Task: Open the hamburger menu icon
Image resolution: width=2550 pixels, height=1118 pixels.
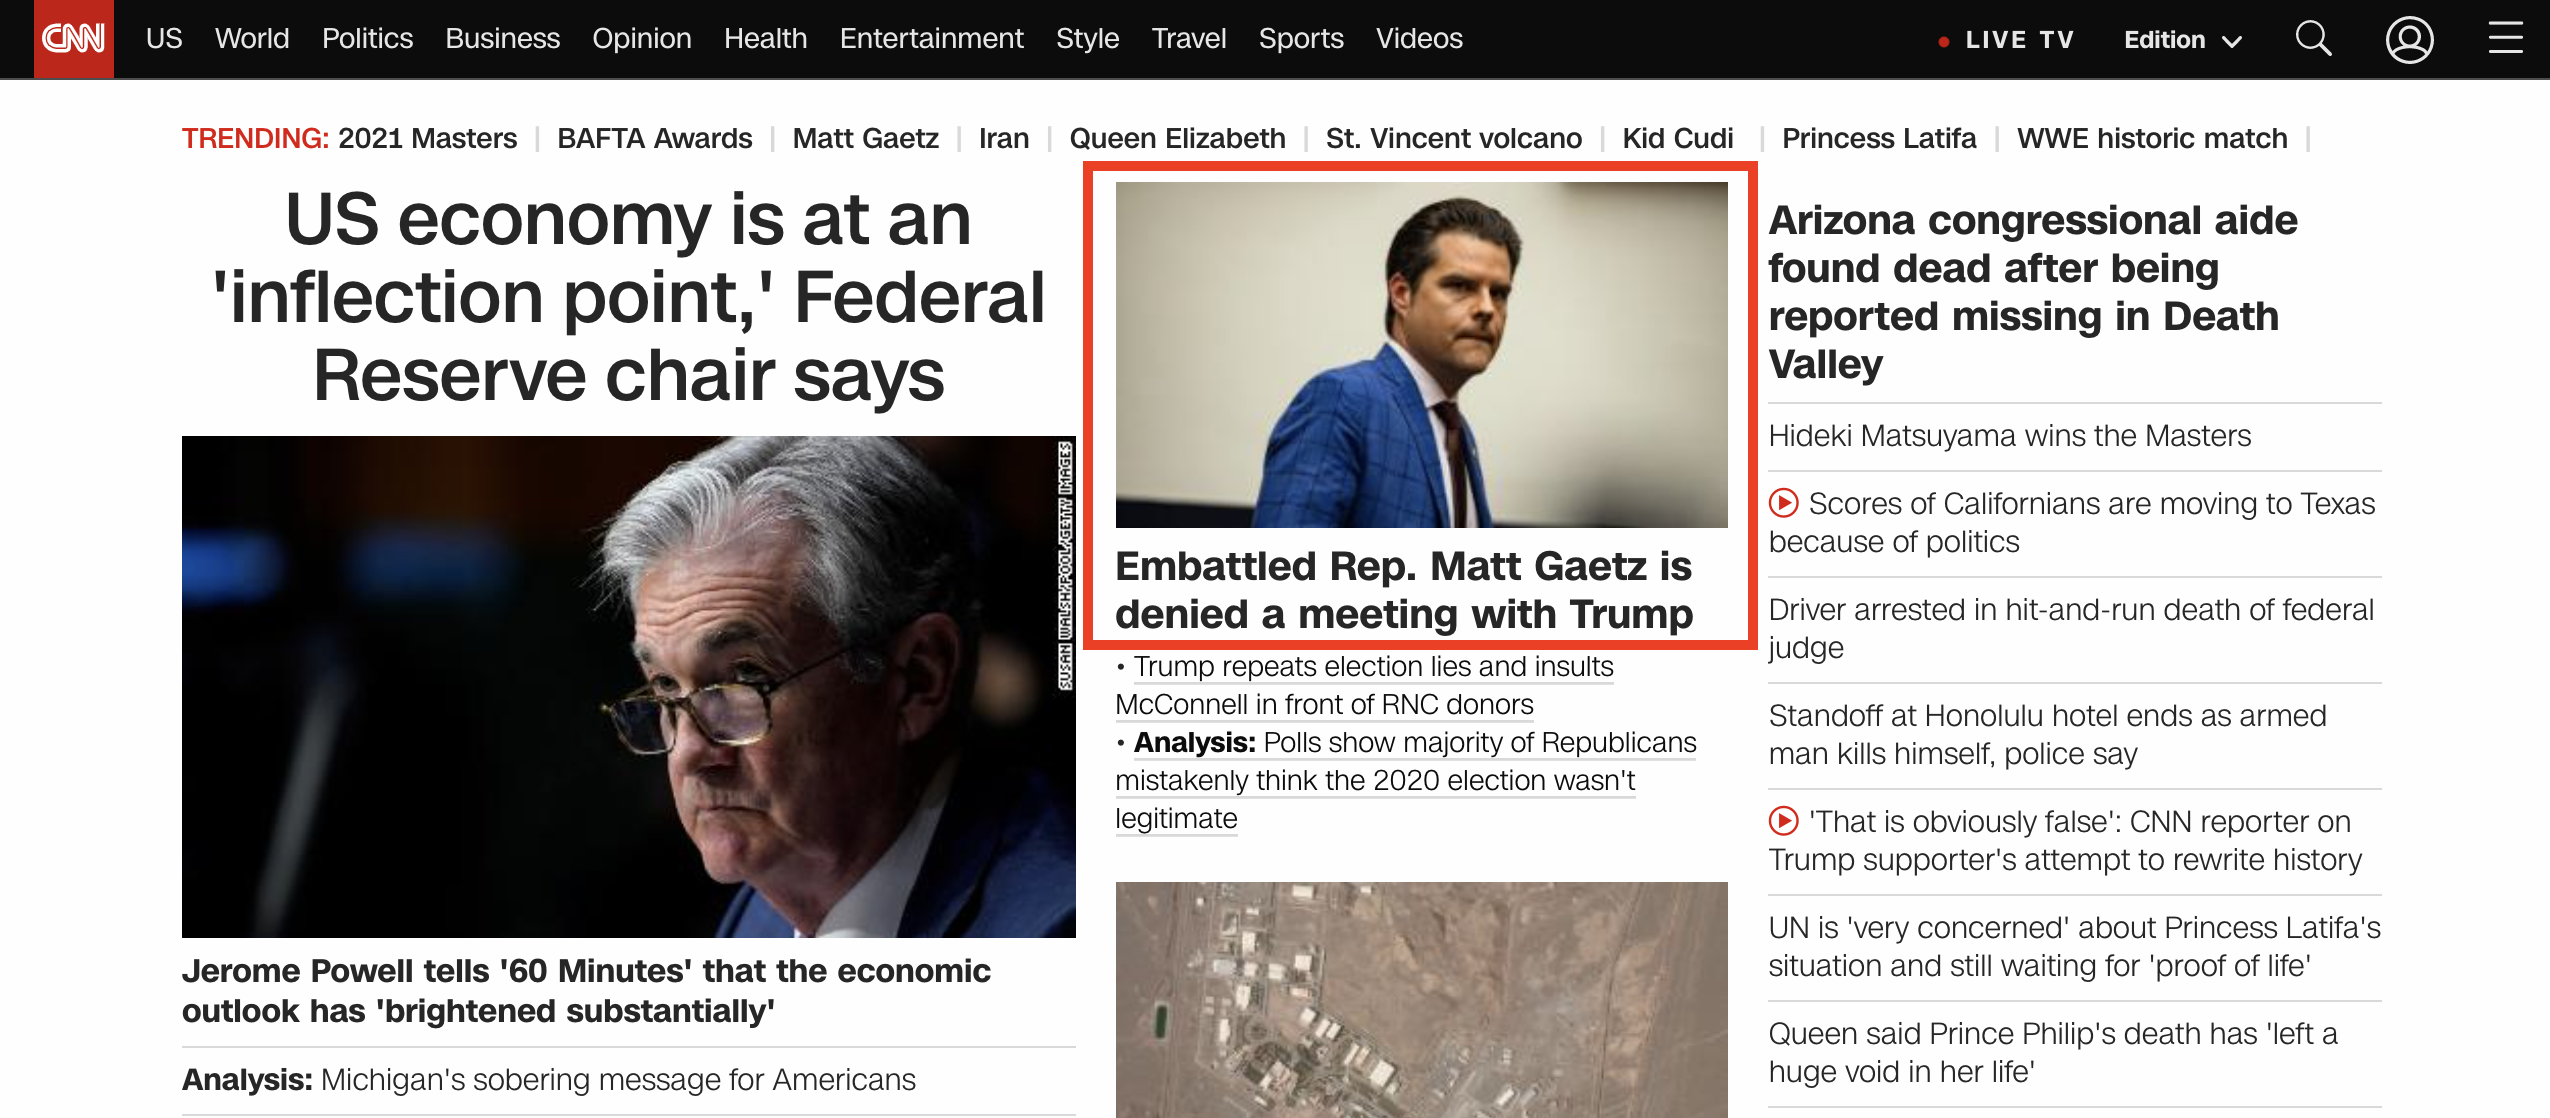Action: tap(2505, 39)
